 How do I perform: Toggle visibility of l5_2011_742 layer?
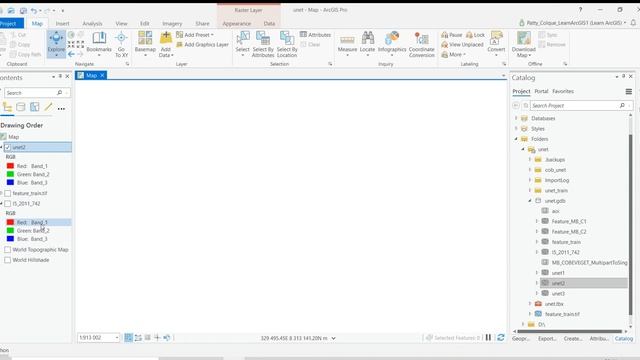(8, 203)
